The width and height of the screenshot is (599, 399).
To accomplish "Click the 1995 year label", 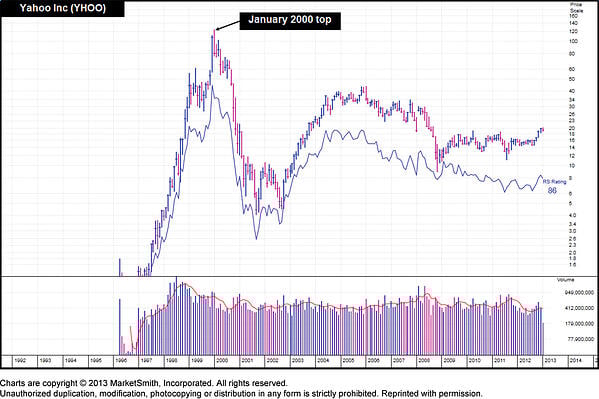I will pos(96,361).
